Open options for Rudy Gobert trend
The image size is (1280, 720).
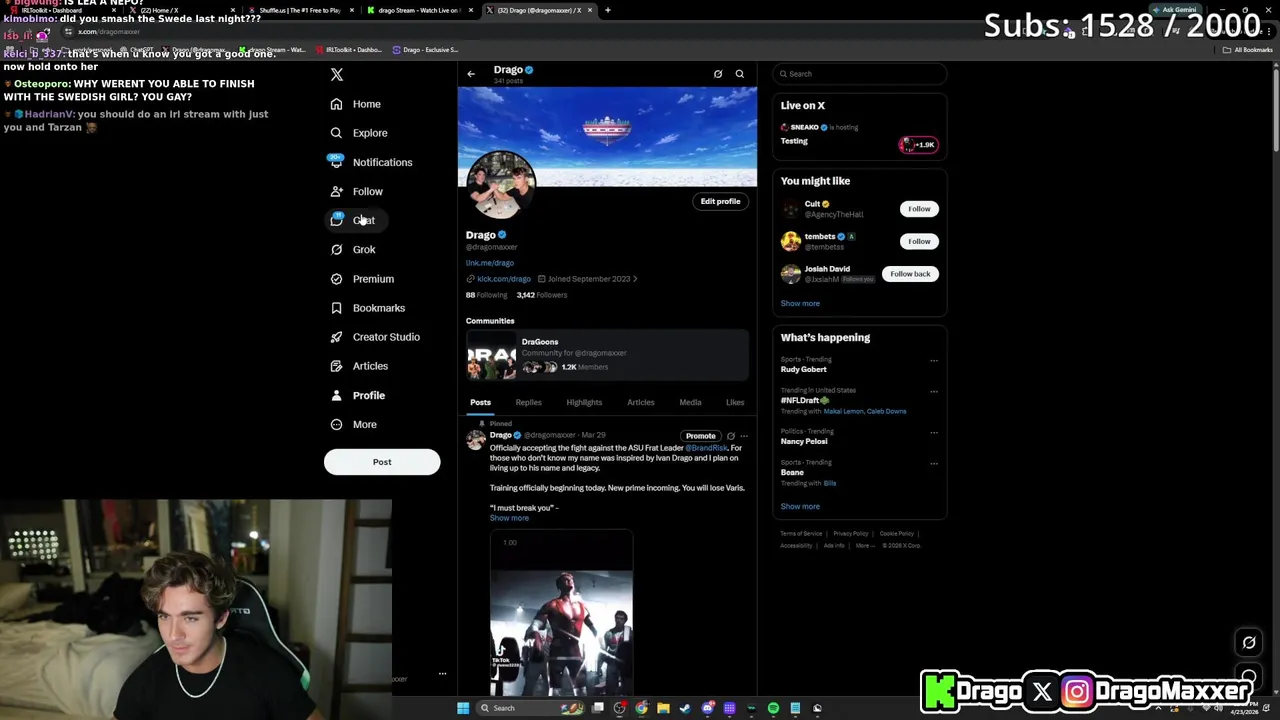934,360
